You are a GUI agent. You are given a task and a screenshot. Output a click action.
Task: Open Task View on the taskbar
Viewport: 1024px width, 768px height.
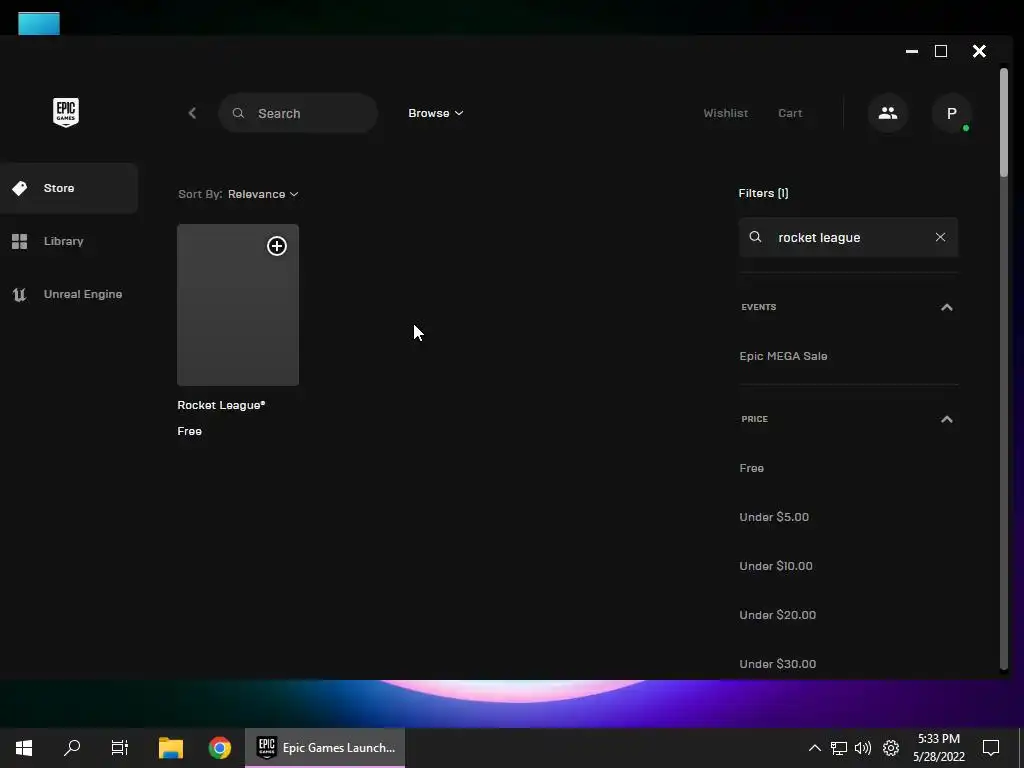120,748
